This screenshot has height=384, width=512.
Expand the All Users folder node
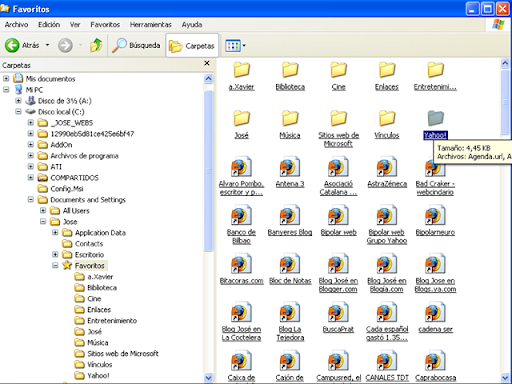pos(43,211)
